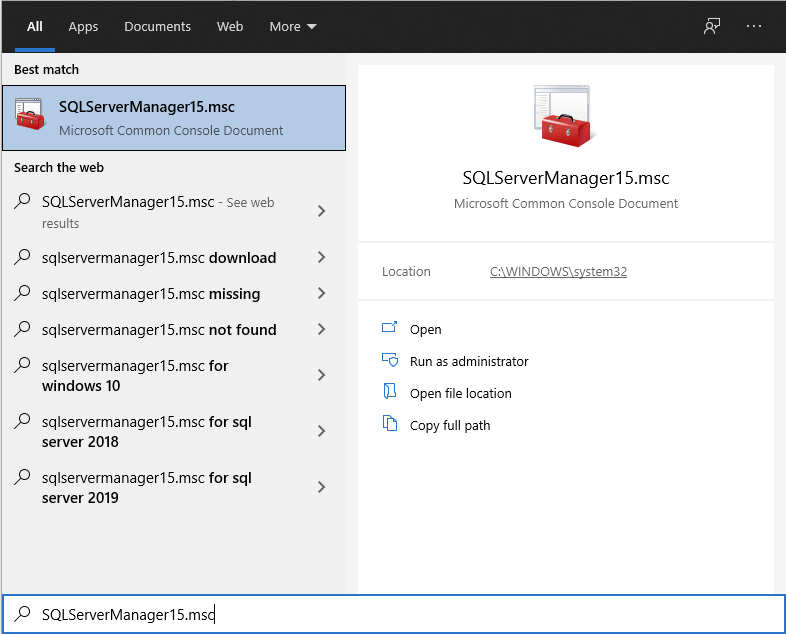The image size is (786, 634).
Task: Click the Copy full path icon
Action: [390, 425]
